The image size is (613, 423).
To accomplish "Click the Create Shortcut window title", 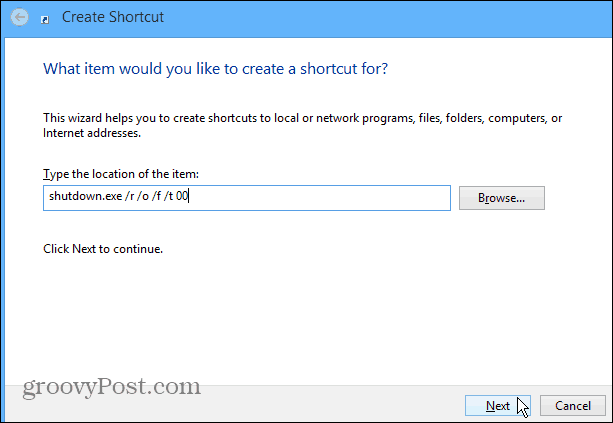I will point(113,17).
